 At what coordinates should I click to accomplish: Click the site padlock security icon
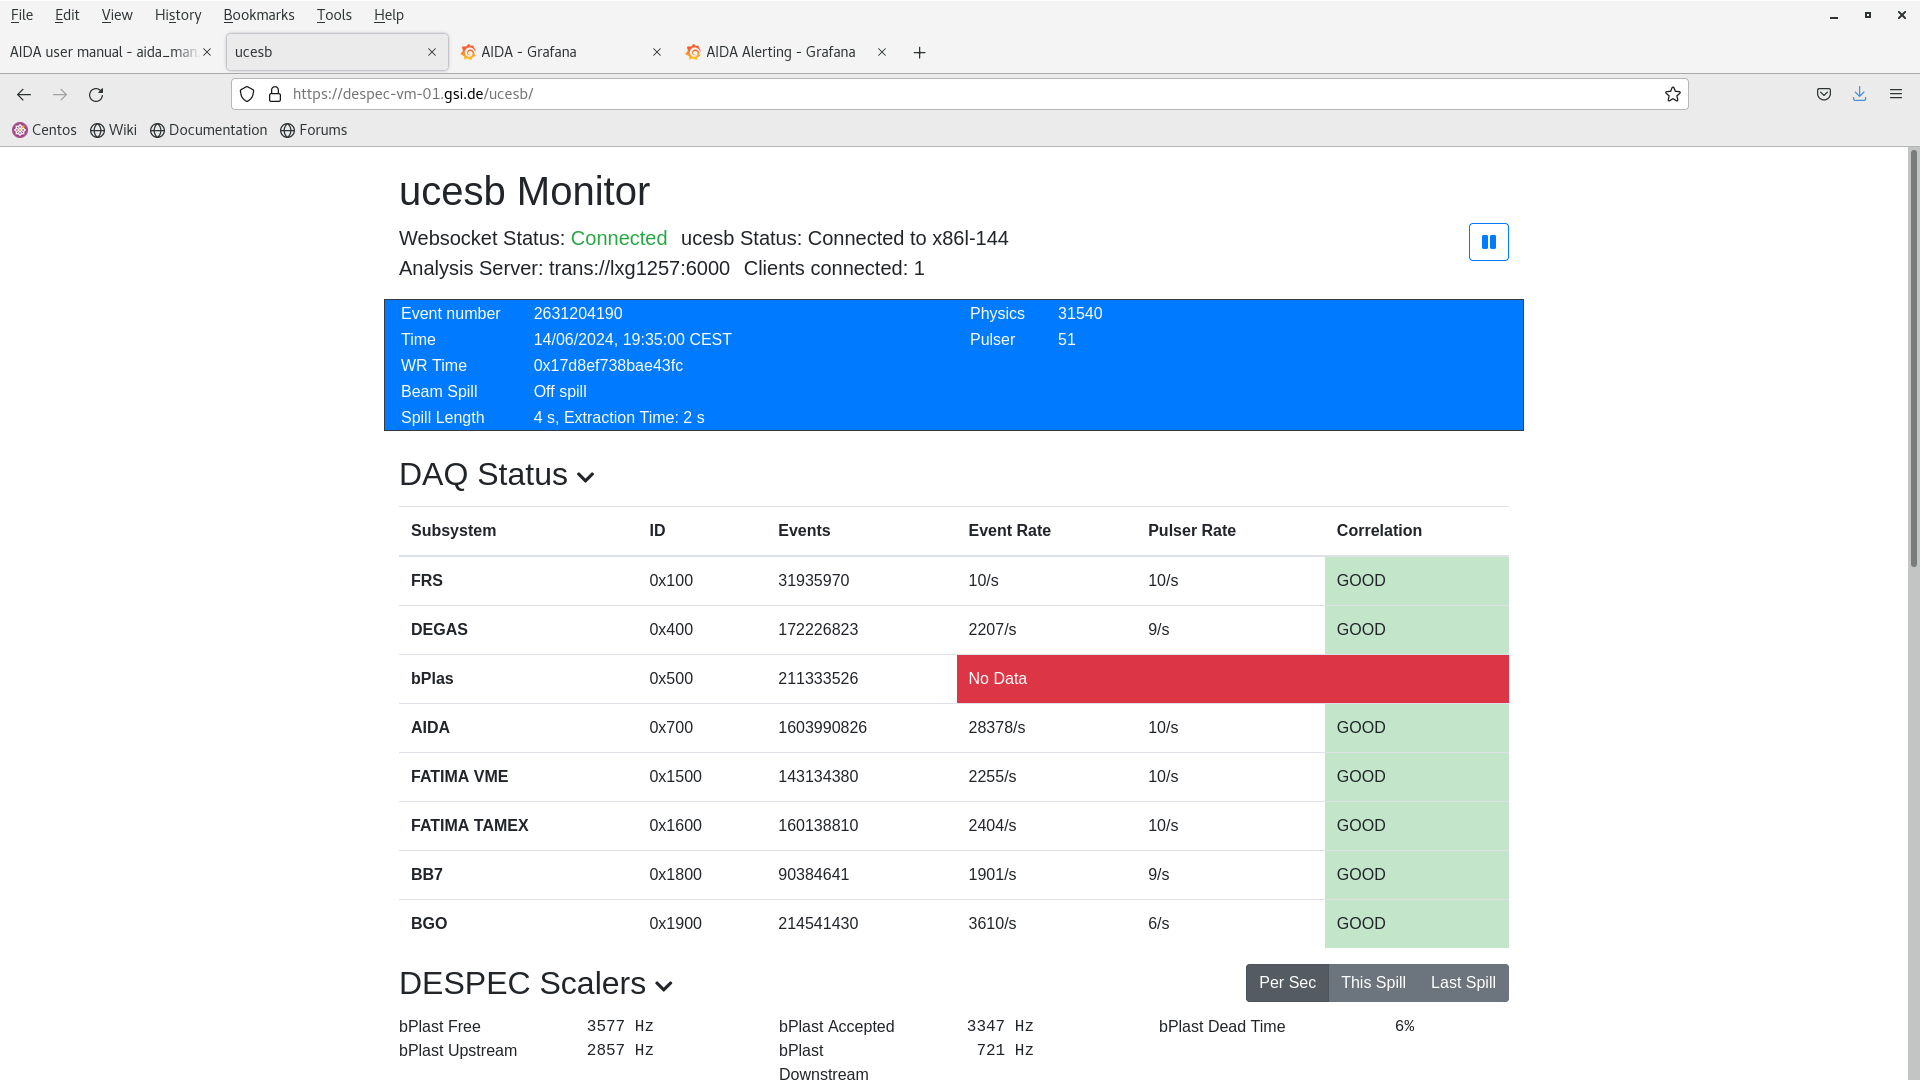275,94
